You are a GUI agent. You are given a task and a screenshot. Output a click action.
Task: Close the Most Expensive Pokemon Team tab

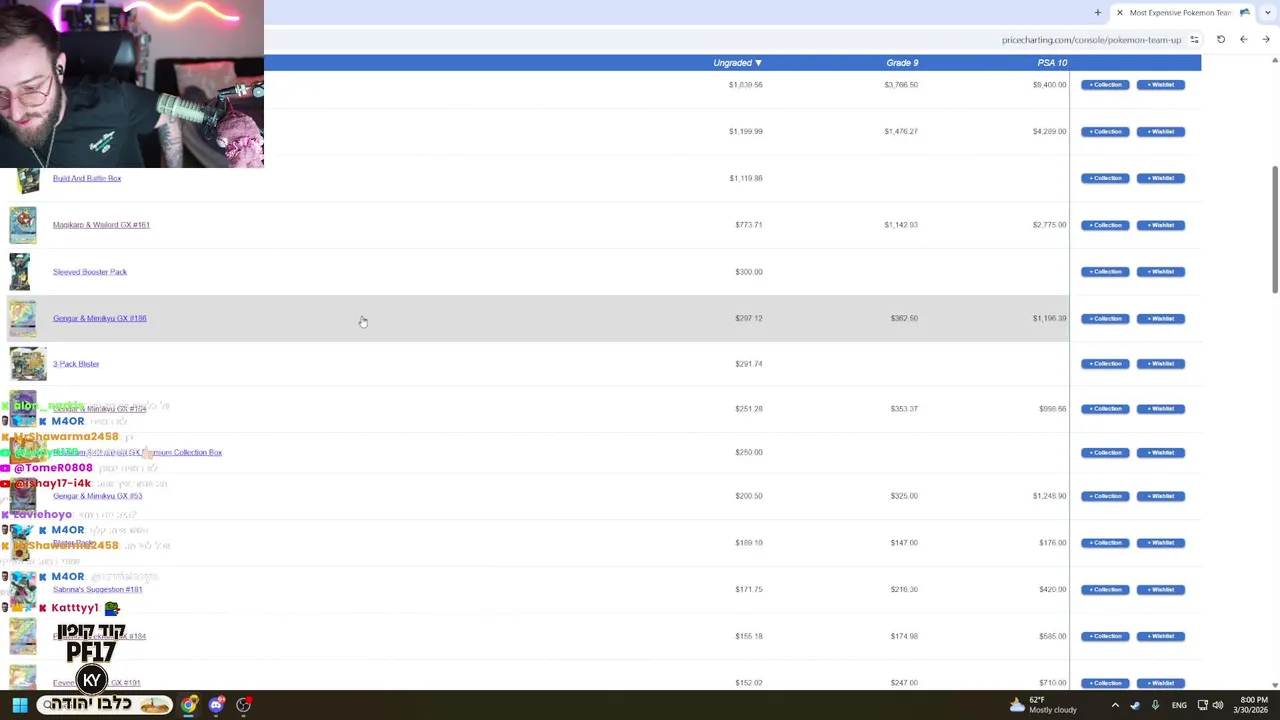point(1119,13)
